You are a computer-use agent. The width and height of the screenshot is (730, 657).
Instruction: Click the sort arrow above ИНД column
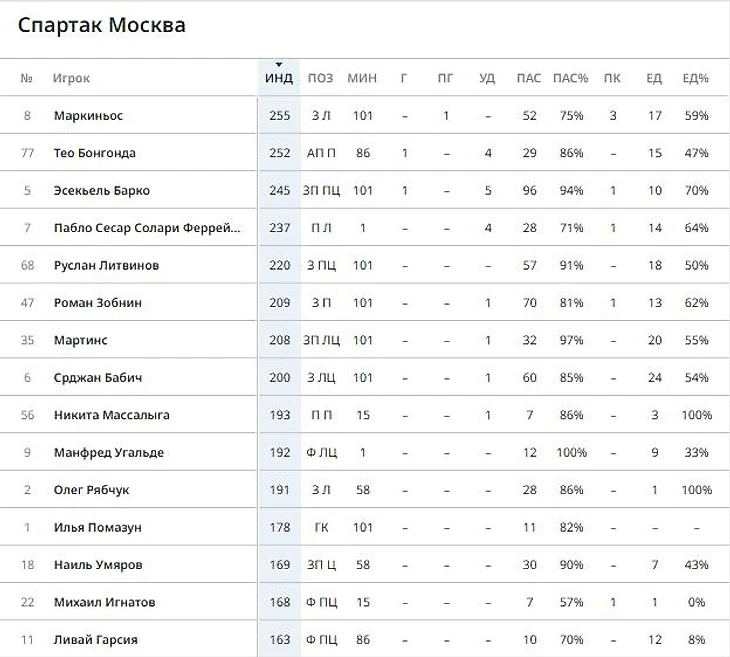279,64
